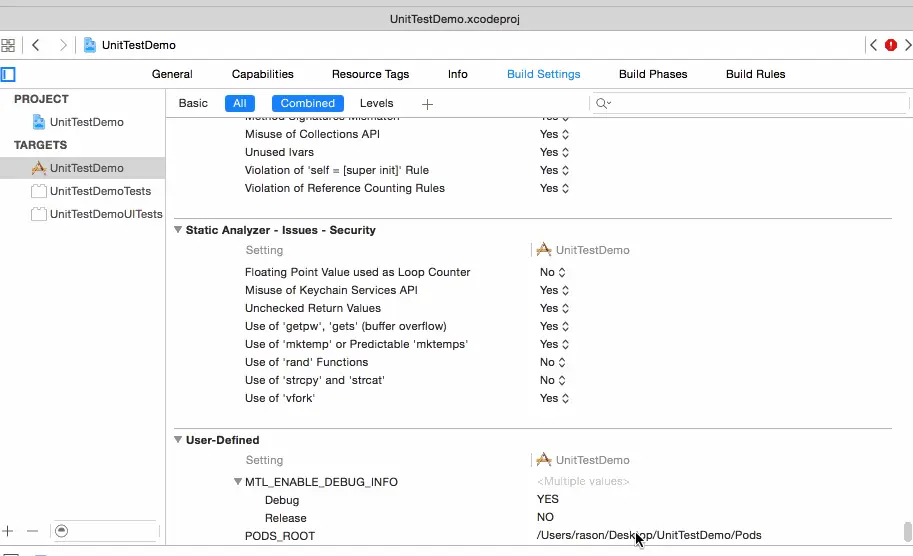Viewport: 913px width, 556px height.
Task: Click the UnitTestDemoTests bundle icon
Action: point(38,191)
